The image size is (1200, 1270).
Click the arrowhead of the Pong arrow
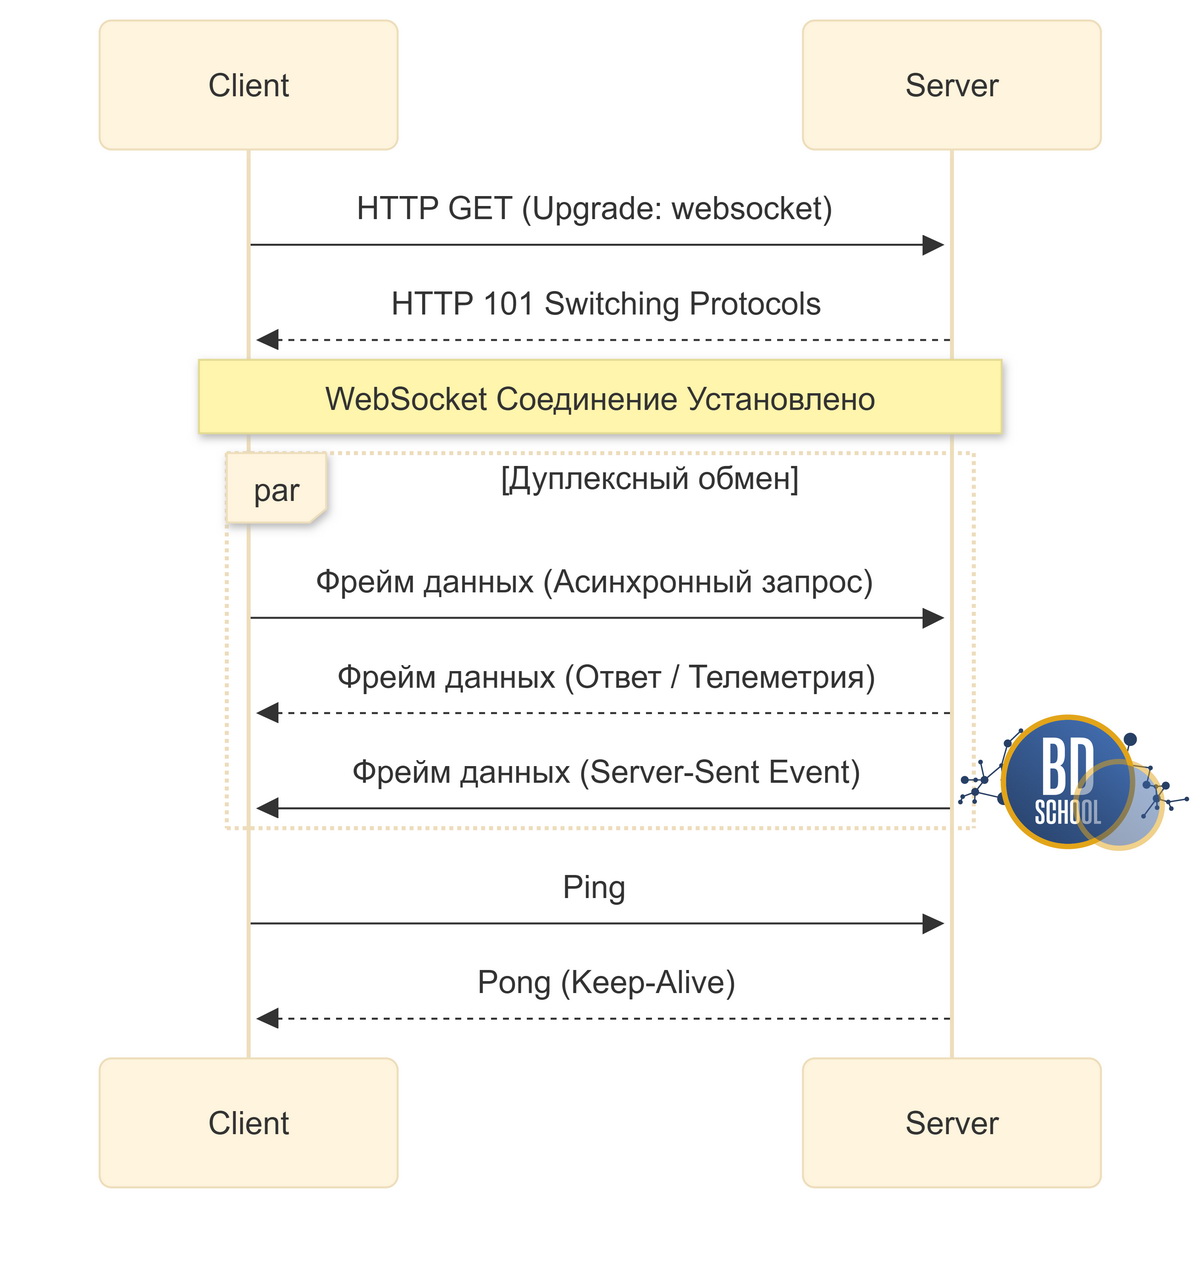tap(267, 1019)
